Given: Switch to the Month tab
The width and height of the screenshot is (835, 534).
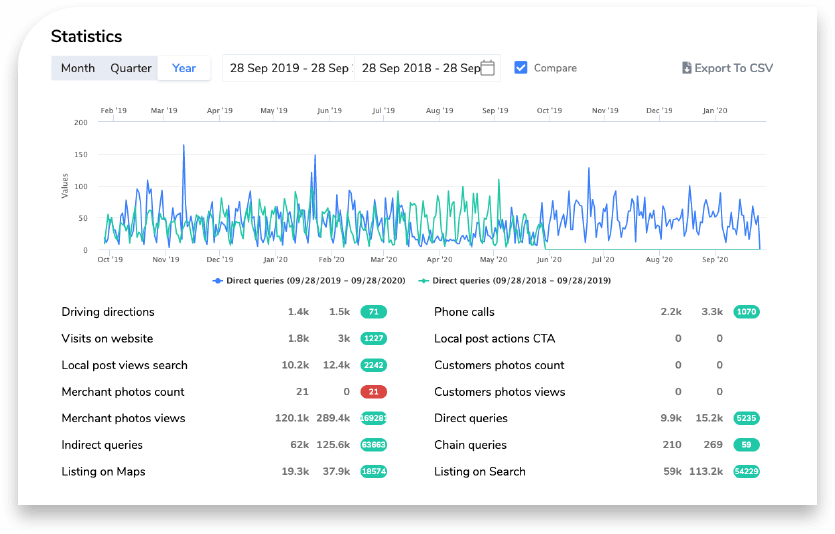Looking at the screenshot, I should tap(78, 68).
